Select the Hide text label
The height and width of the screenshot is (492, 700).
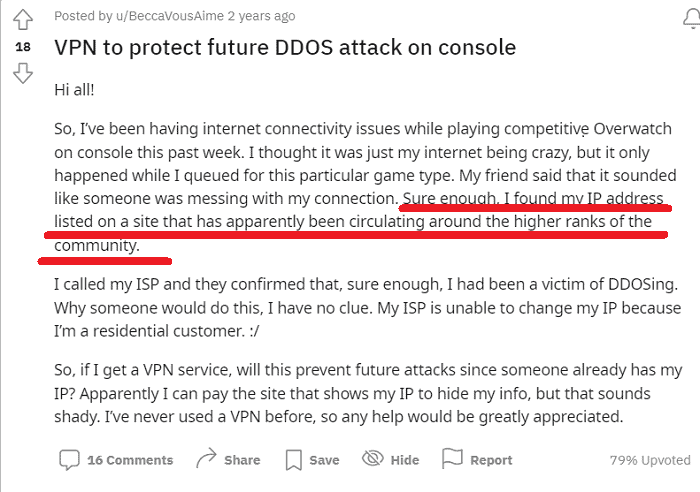pos(405,461)
